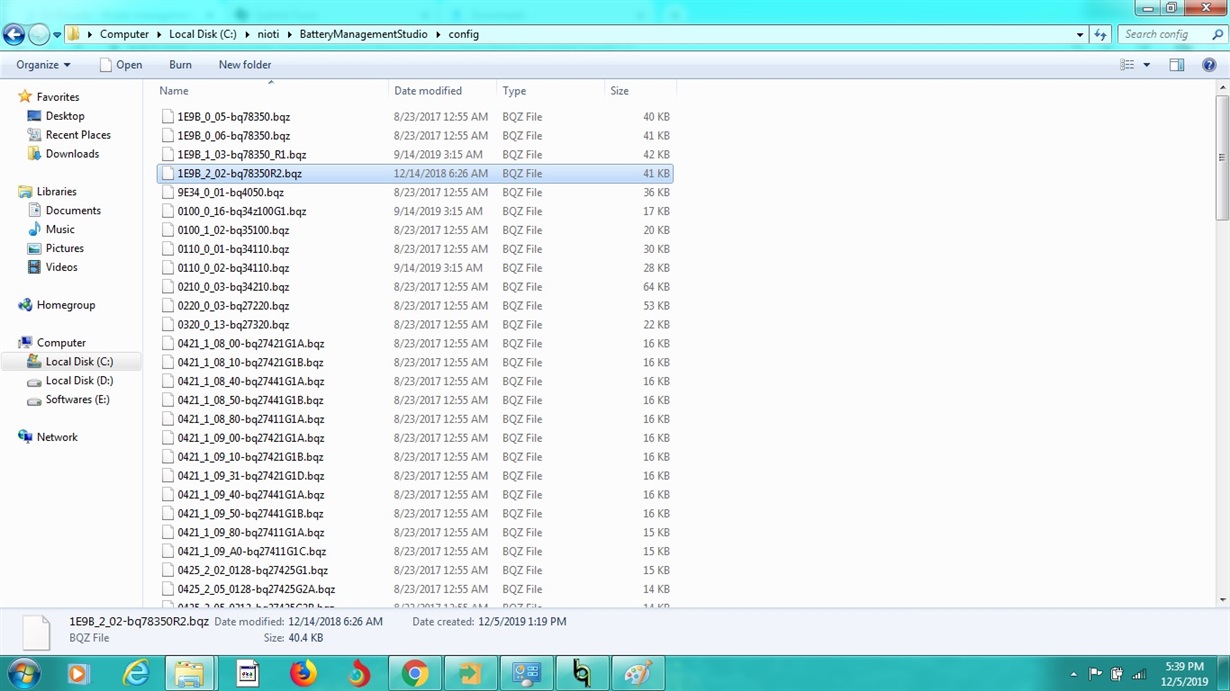Open the view options dropdown arrow
The image size is (1230, 691).
click(1146, 65)
